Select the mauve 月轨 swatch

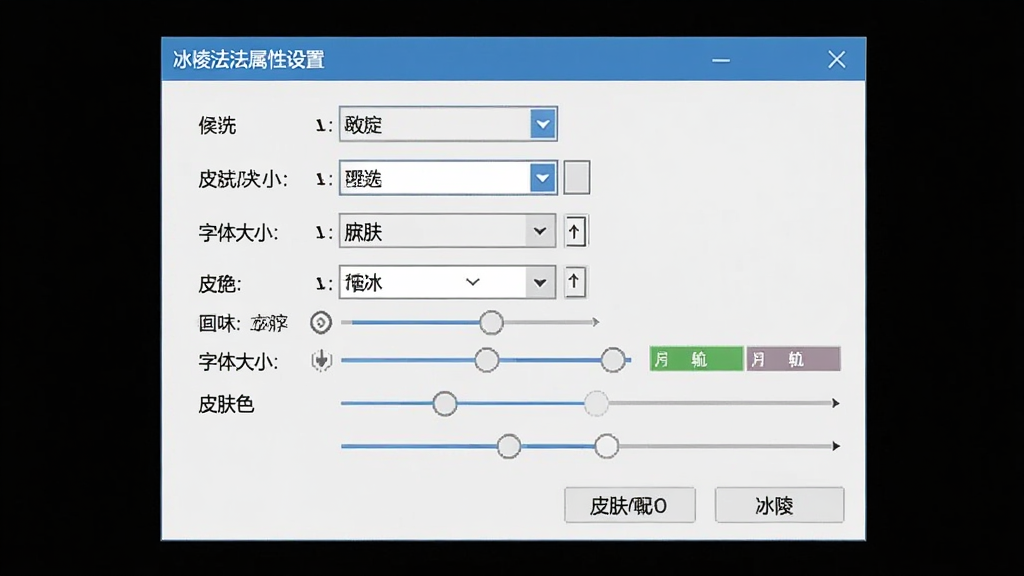(793, 359)
